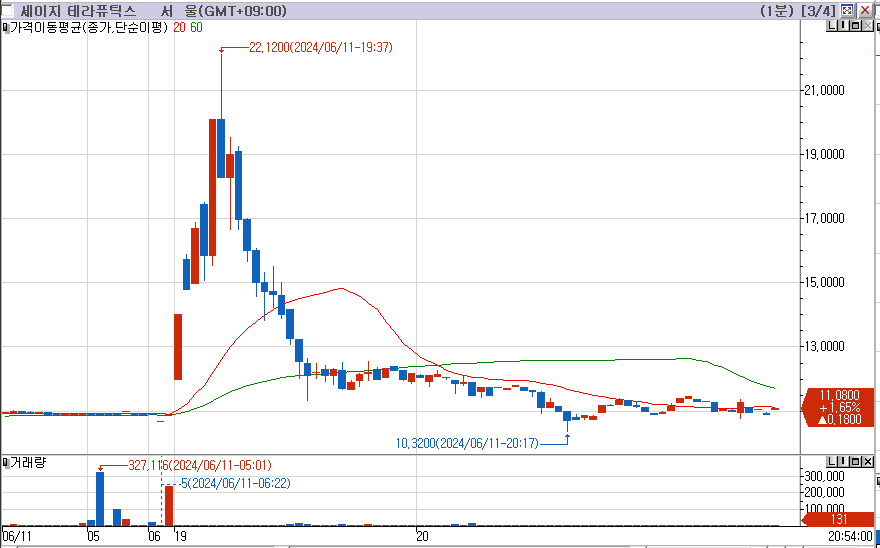Screen dimensions: 880x548
Task: Click the tall red candle peaking near 20.0000
Action: coord(213,188)
